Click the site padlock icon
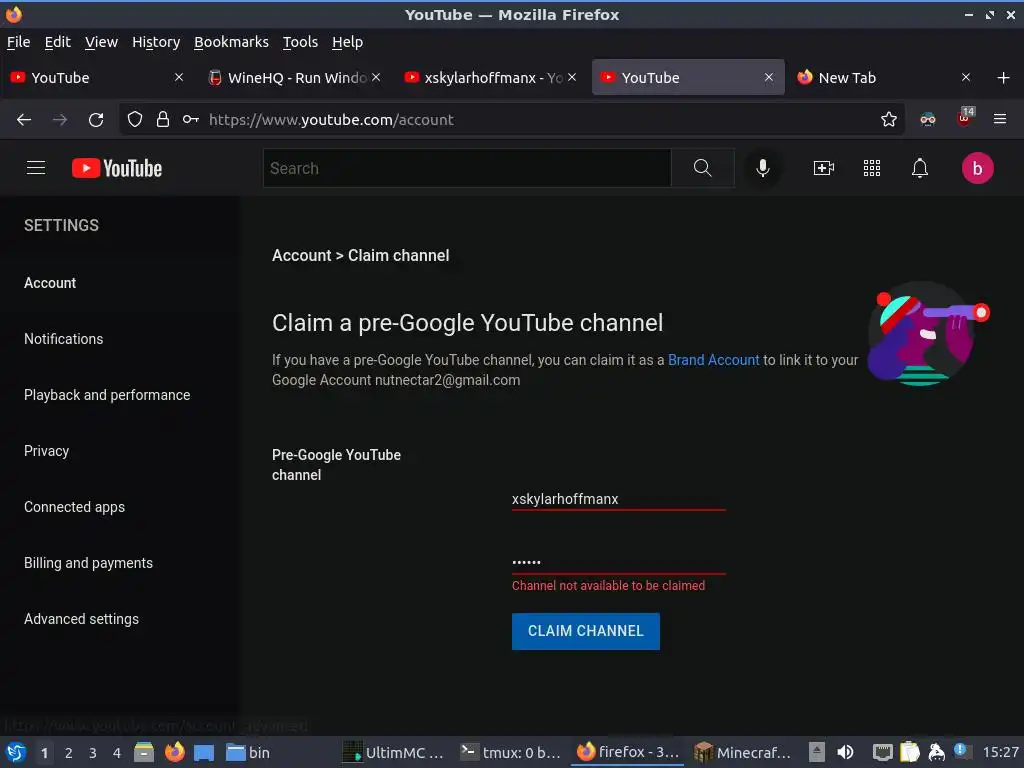Image resolution: width=1024 pixels, height=768 pixels. (x=163, y=120)
